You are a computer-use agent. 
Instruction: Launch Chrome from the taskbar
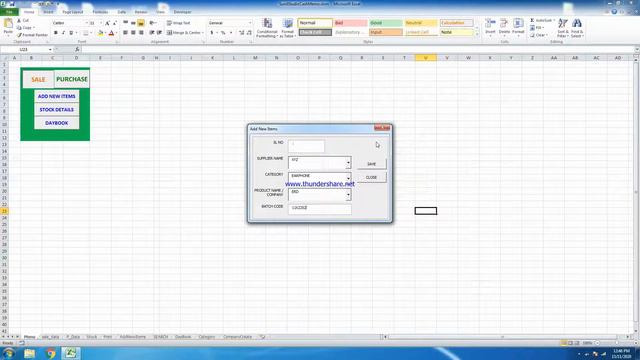pyautogui.click(x=51, y=353)
